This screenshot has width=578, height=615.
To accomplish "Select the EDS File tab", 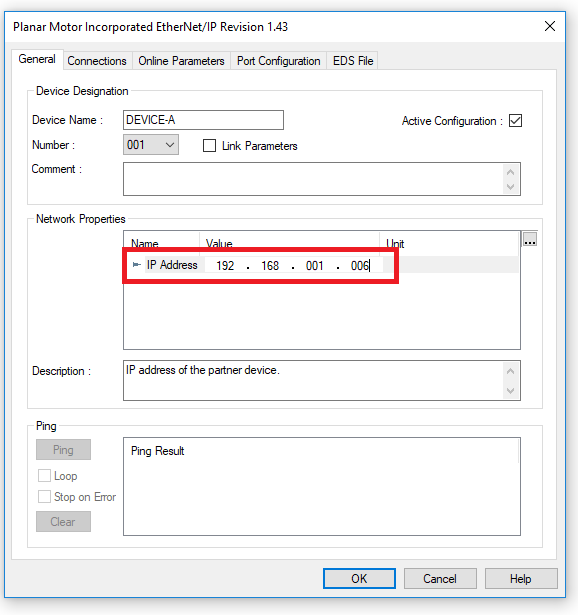I will point(353,61).
